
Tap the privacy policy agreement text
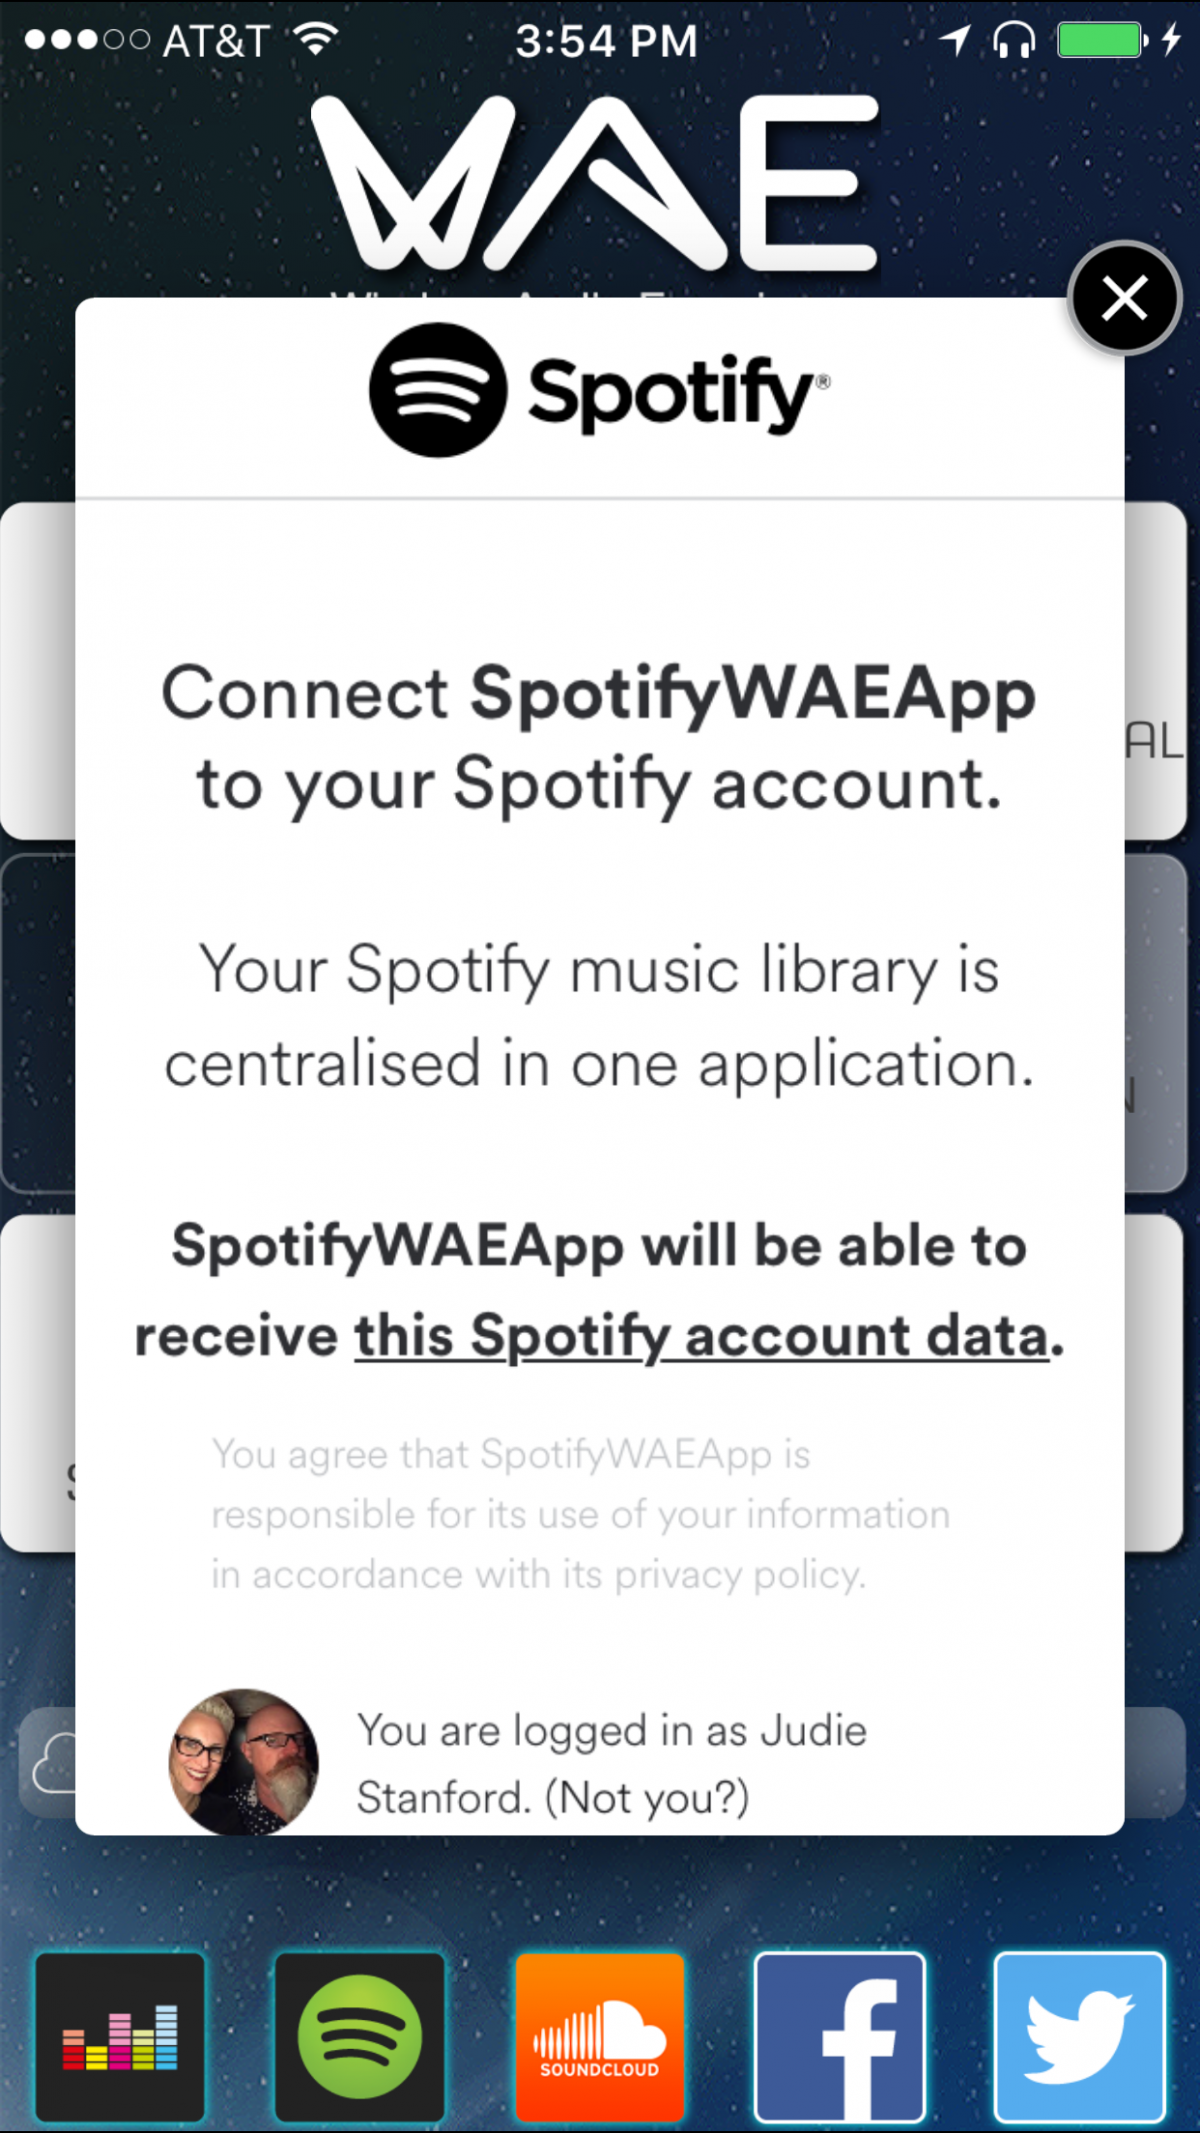[x=580, y=1514]
